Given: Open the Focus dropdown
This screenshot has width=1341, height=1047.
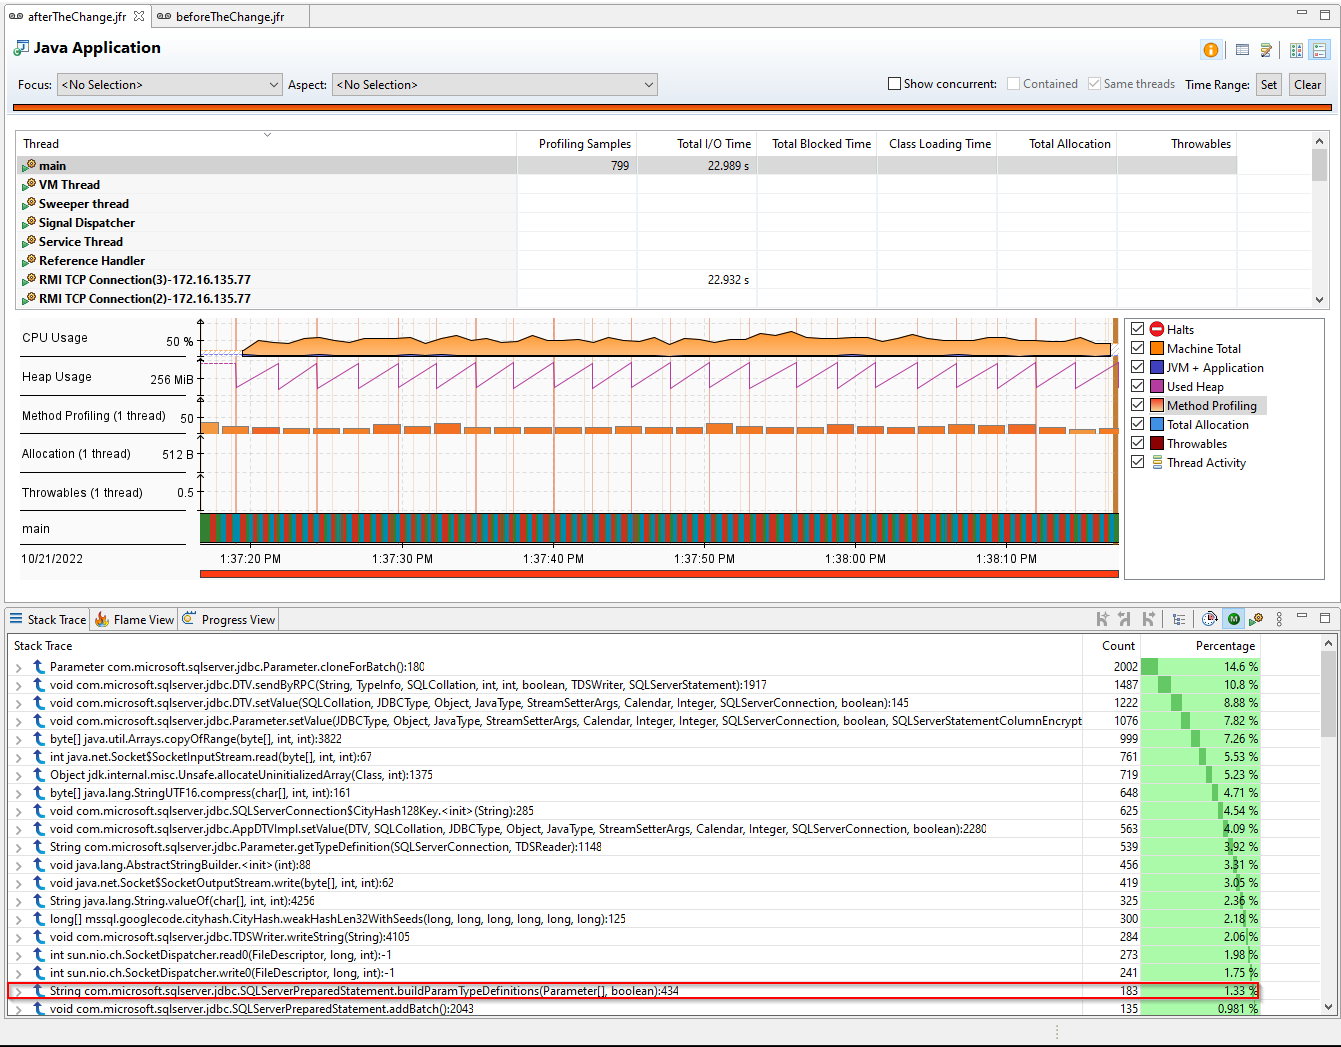Looking at the screenshot, I should coord(170,85).
